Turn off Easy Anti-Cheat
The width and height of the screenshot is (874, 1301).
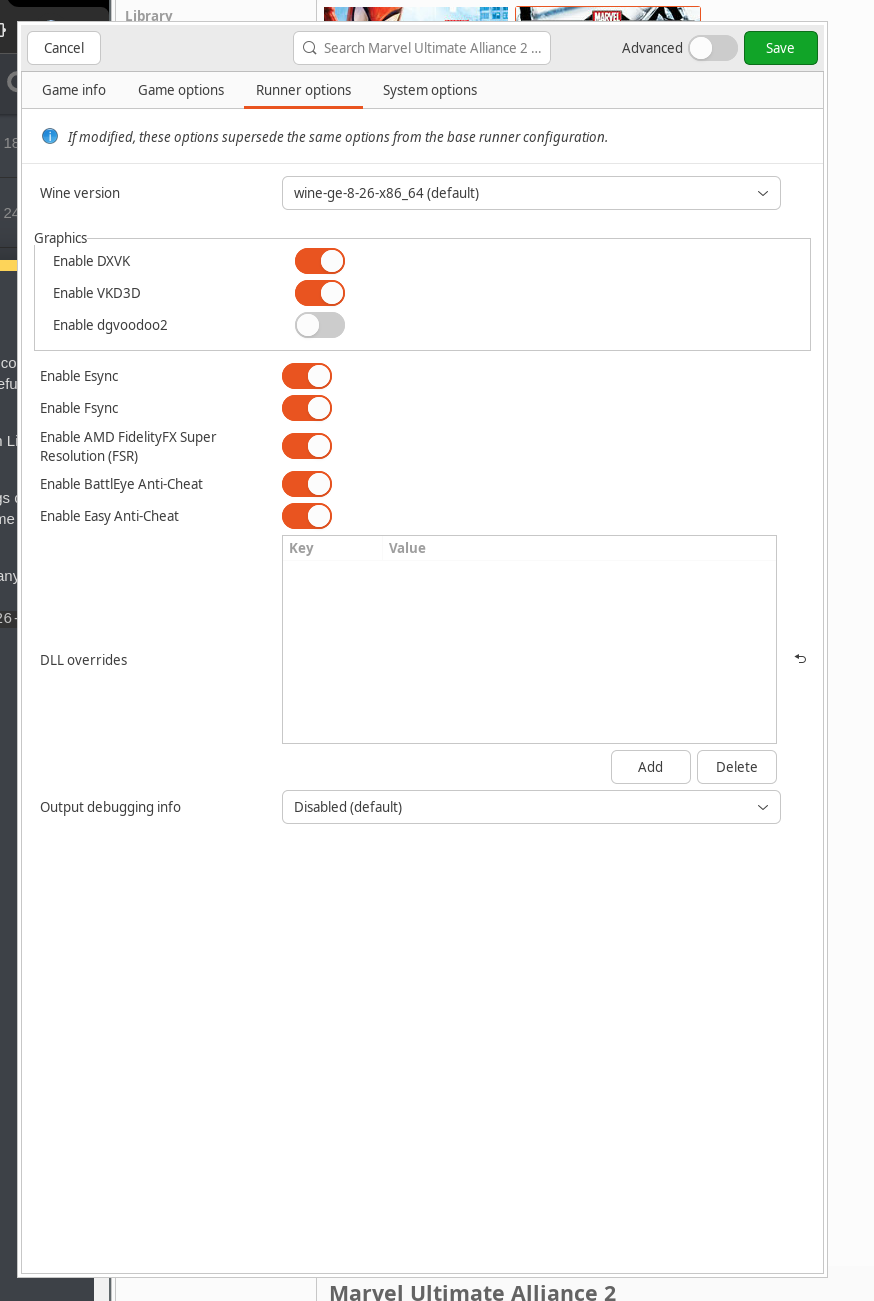(x=307, y=516)
